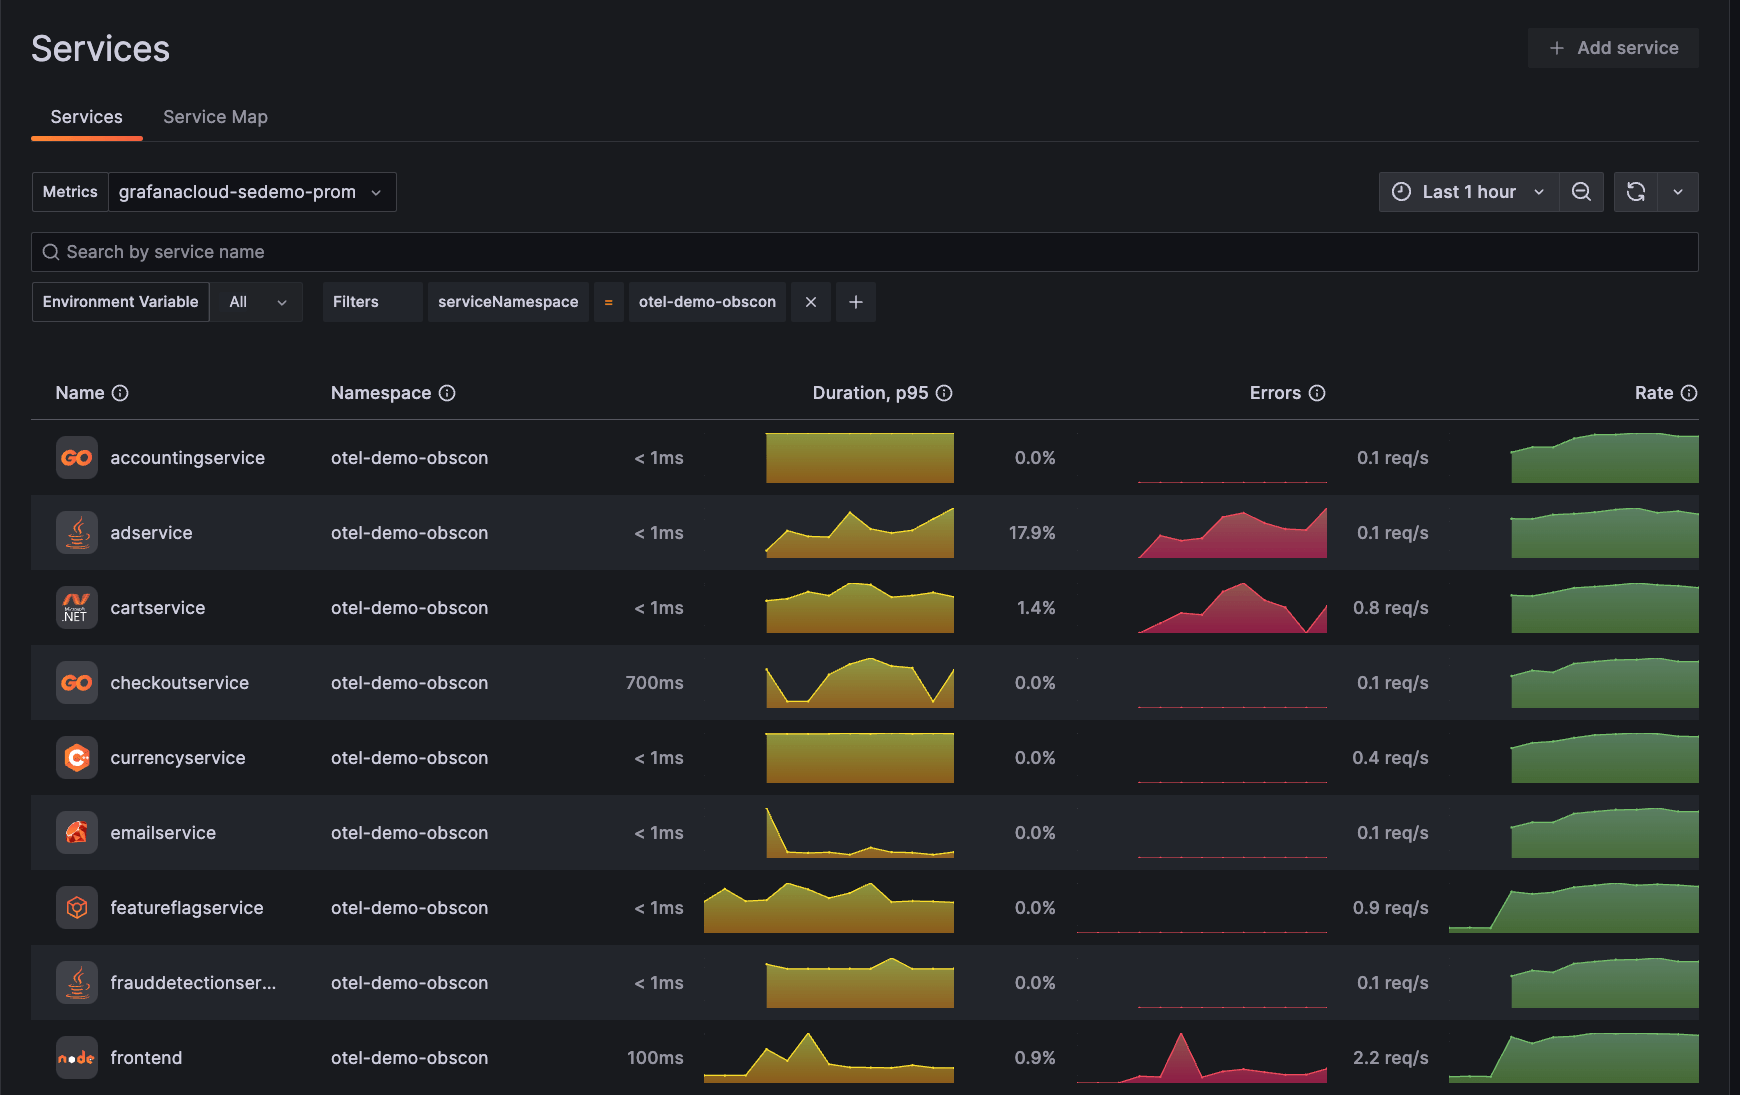Select the Services tab

pyautogui.click(x=86, y=117)
